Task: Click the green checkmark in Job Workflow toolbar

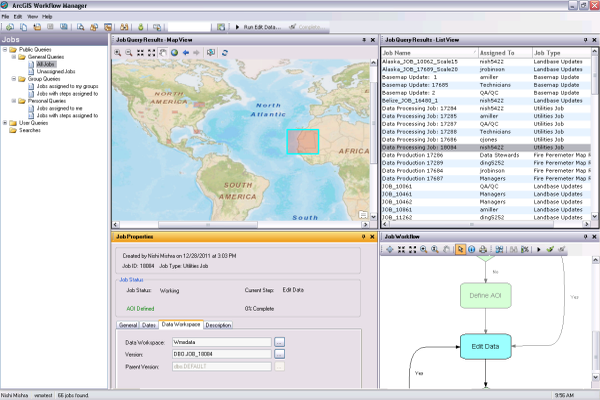Action: pos(550,249)
